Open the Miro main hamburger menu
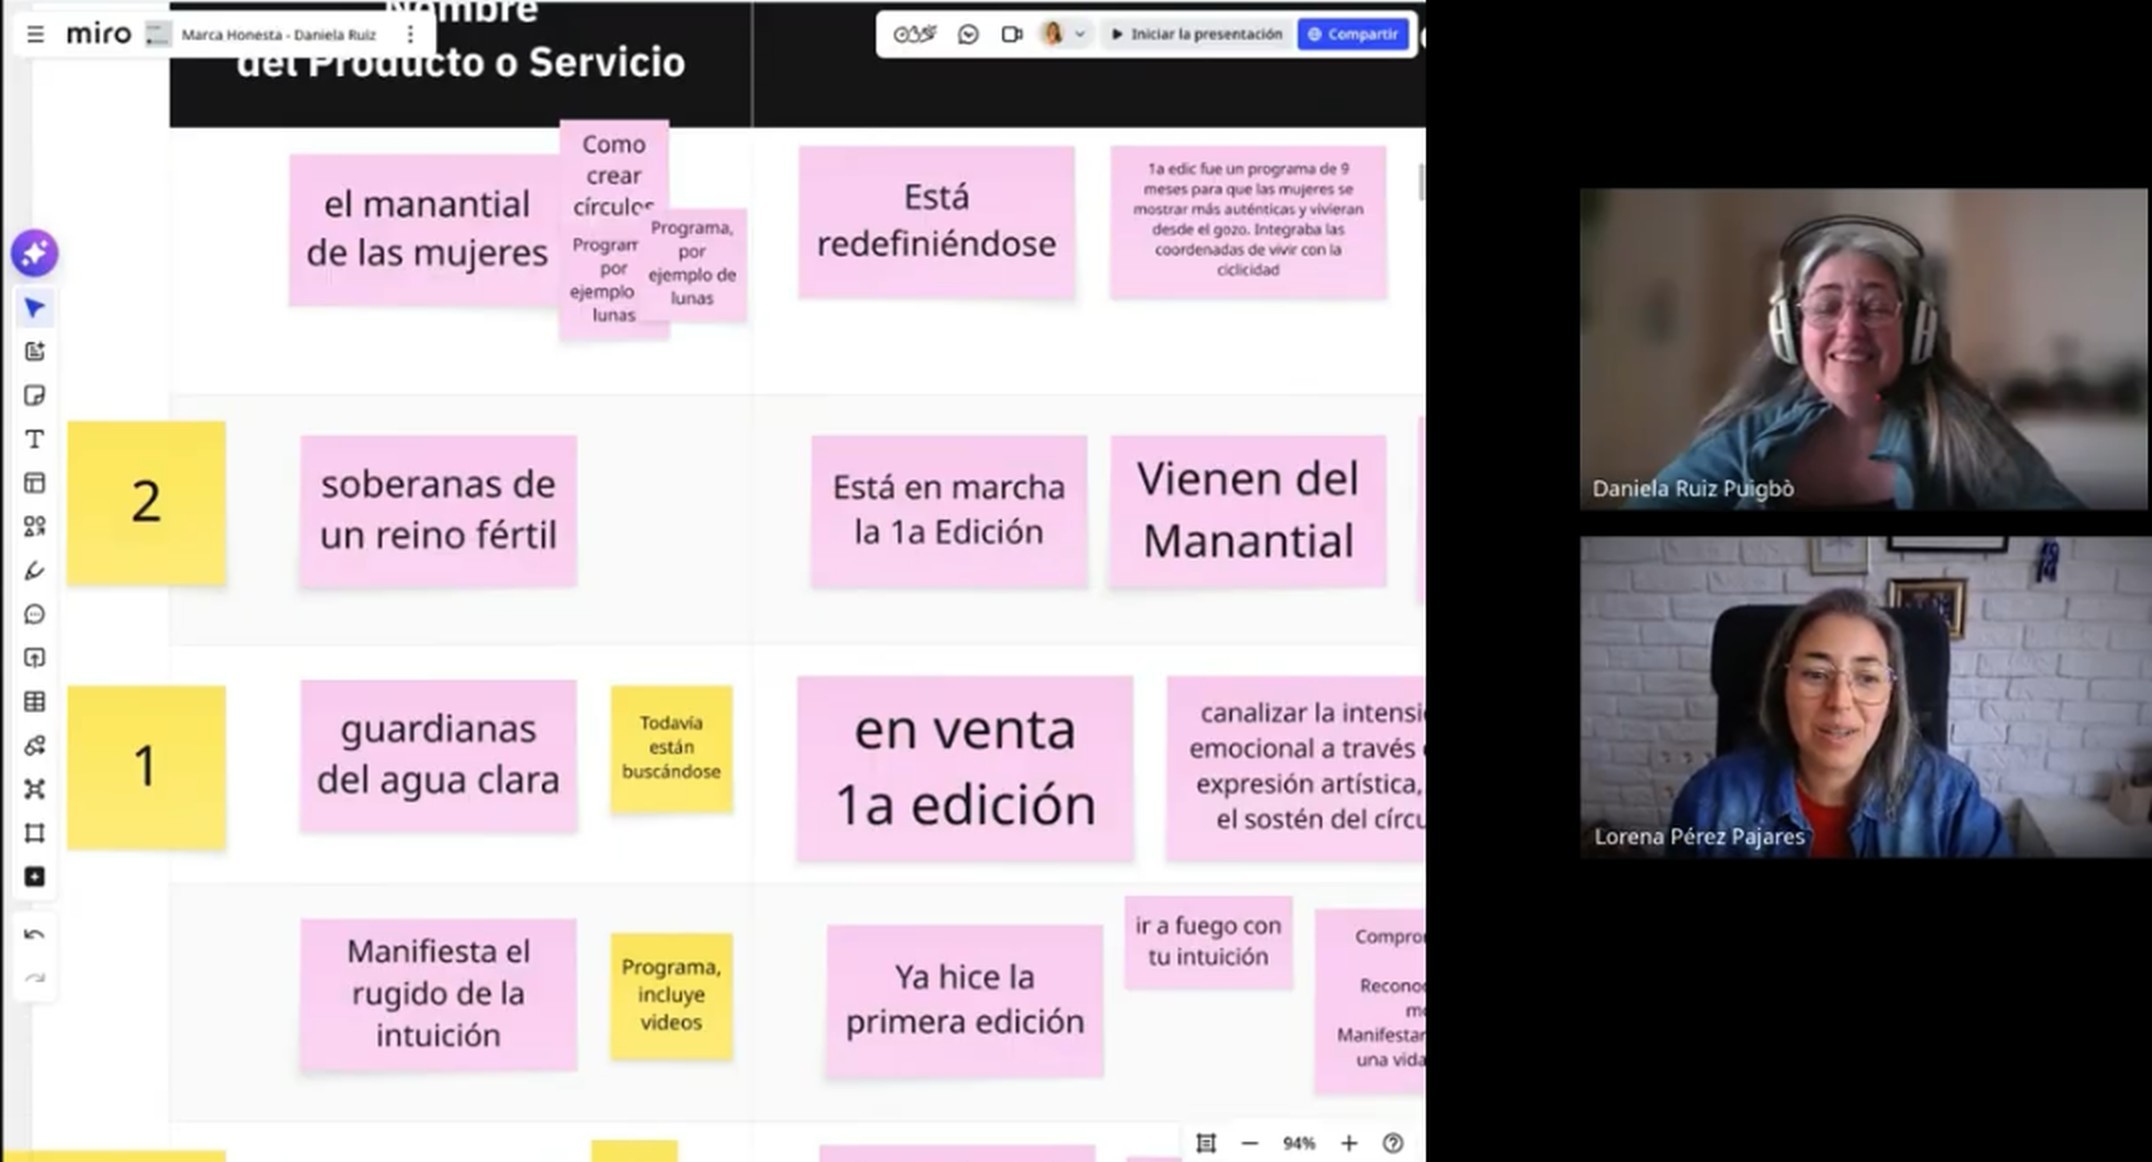The width and height of the screenshot is (2152, 1162). point(35,35)
